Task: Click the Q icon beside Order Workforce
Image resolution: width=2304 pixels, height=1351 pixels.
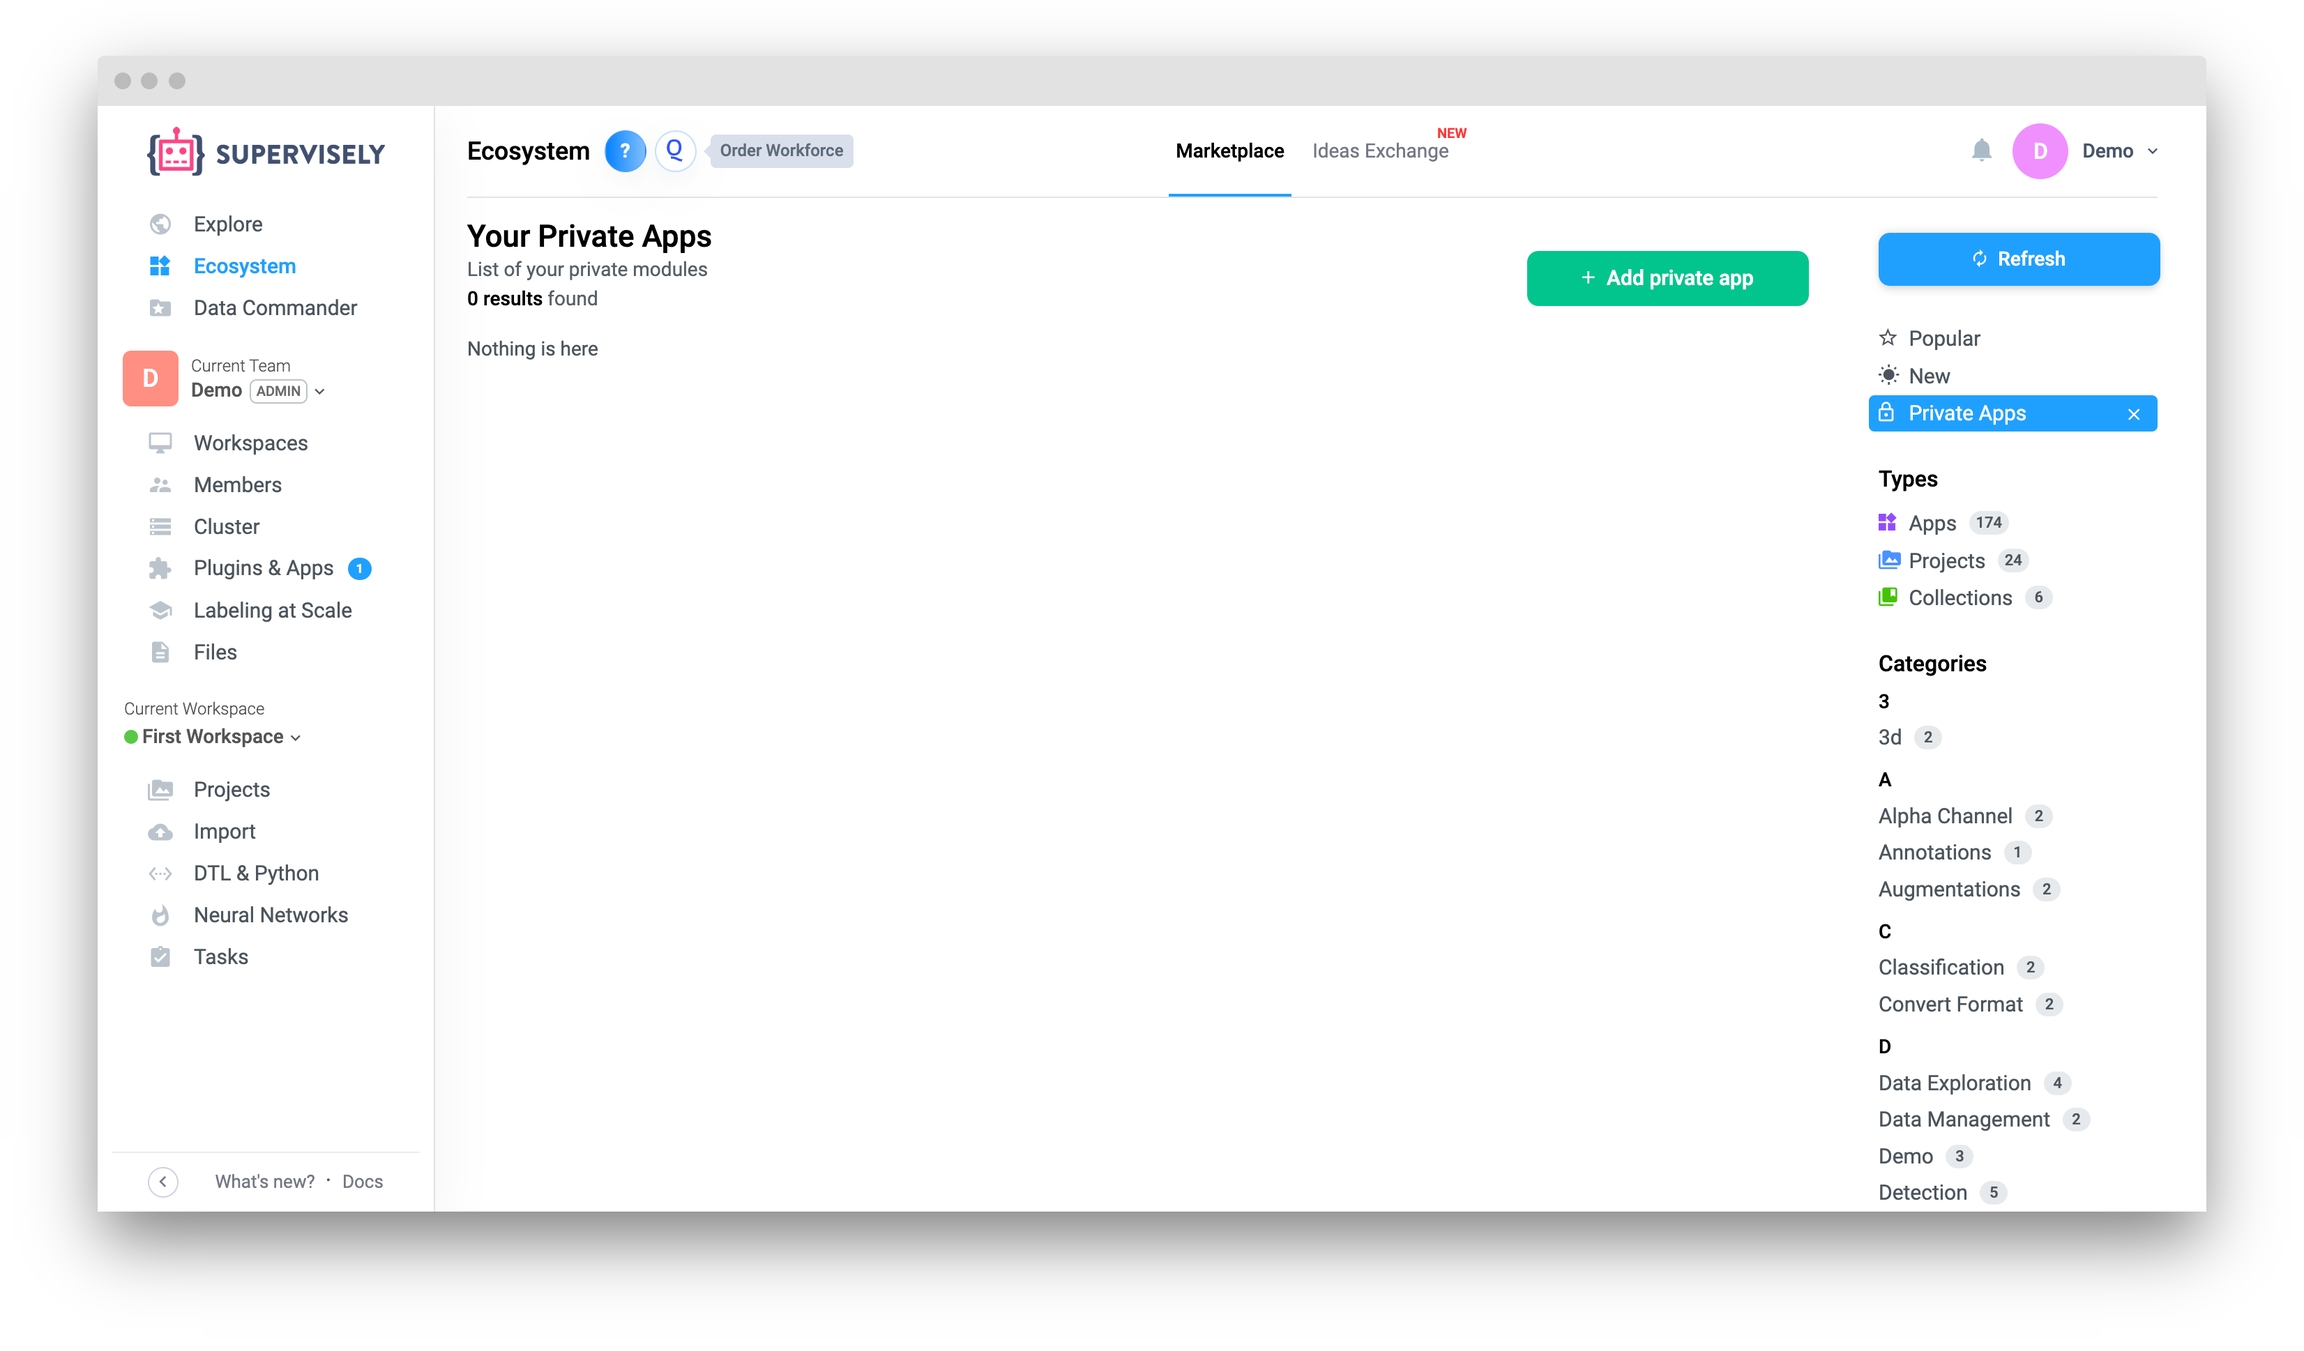Action: pyautogui.click(x=675, y=151)
